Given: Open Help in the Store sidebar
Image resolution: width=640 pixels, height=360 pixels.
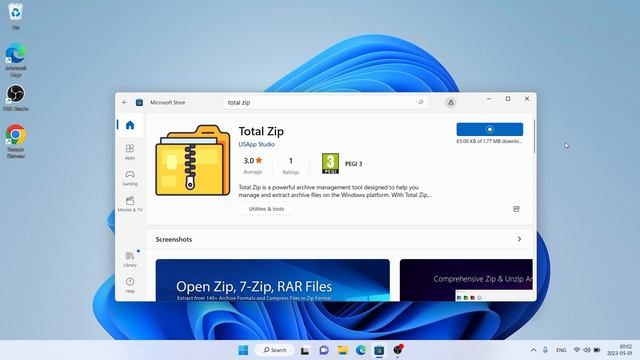Looking at the screenshot, I should click(130, 285).
